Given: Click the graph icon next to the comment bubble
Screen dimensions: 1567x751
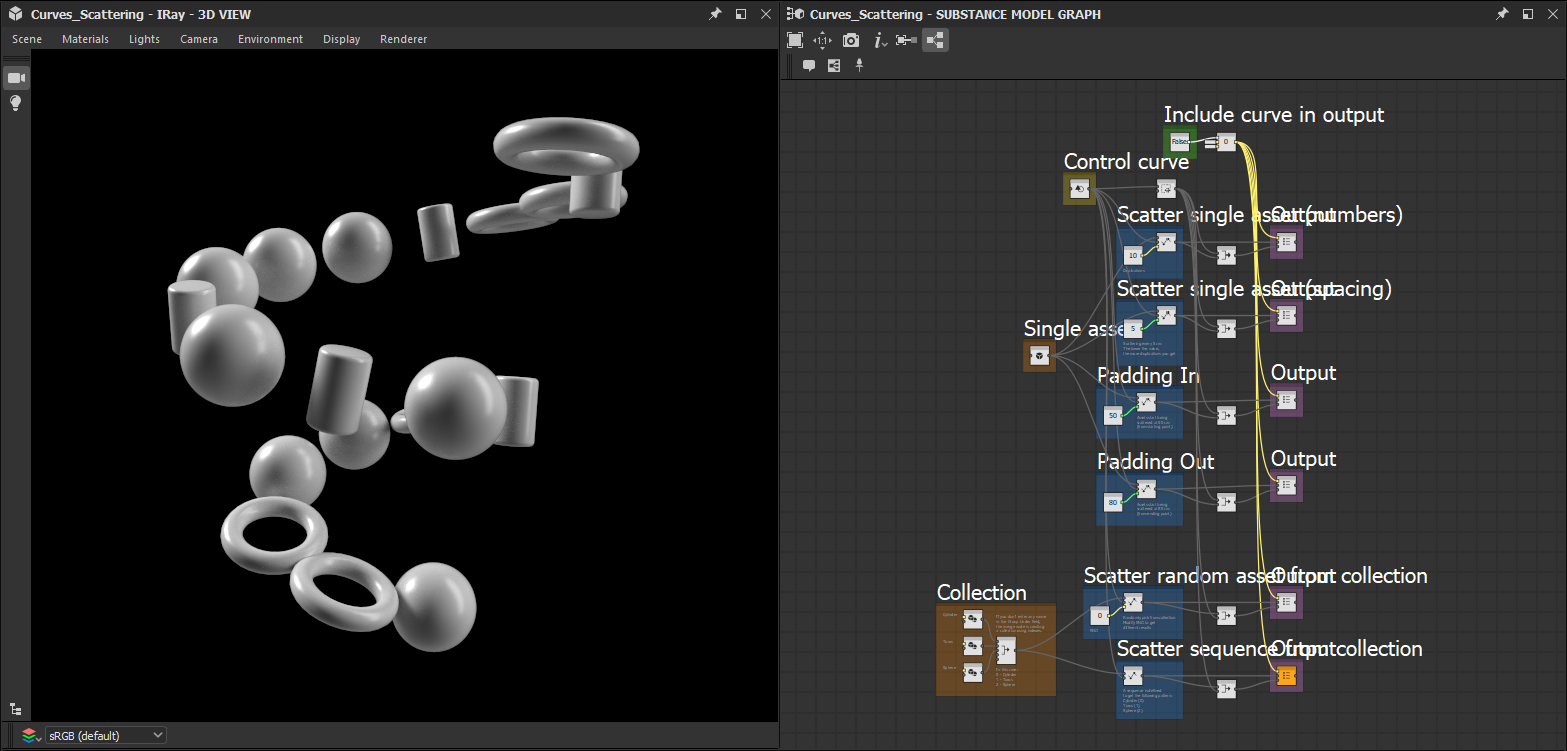Looking at the screenshot, I should (x=834, y=65).
